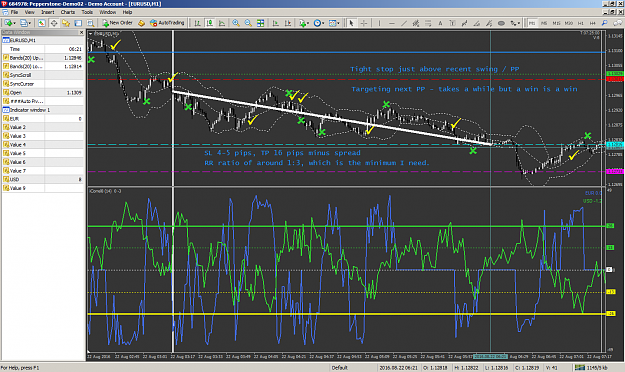Toggle the Market Watch panel icon
The image size is (625, 372).
tap(41, 23)
